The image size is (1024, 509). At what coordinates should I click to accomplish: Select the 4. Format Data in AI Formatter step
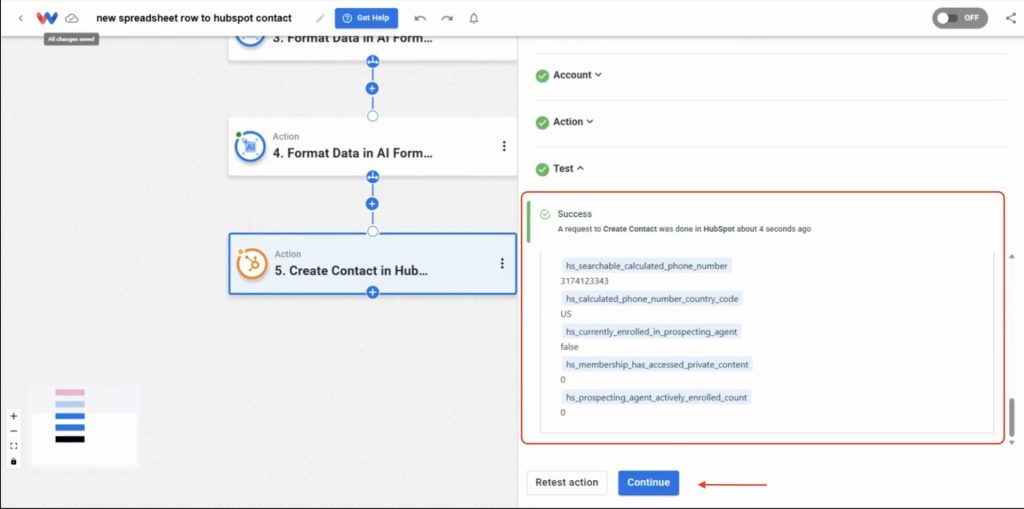[372, 146]
